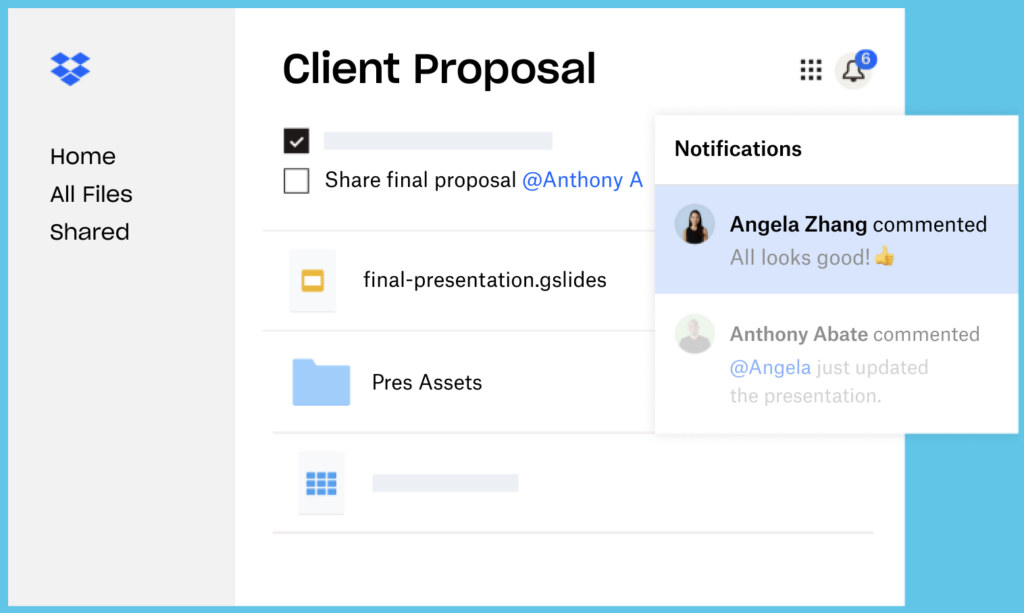
Task: Click the Google Slides file icon
Action: [x=313, y=281]
